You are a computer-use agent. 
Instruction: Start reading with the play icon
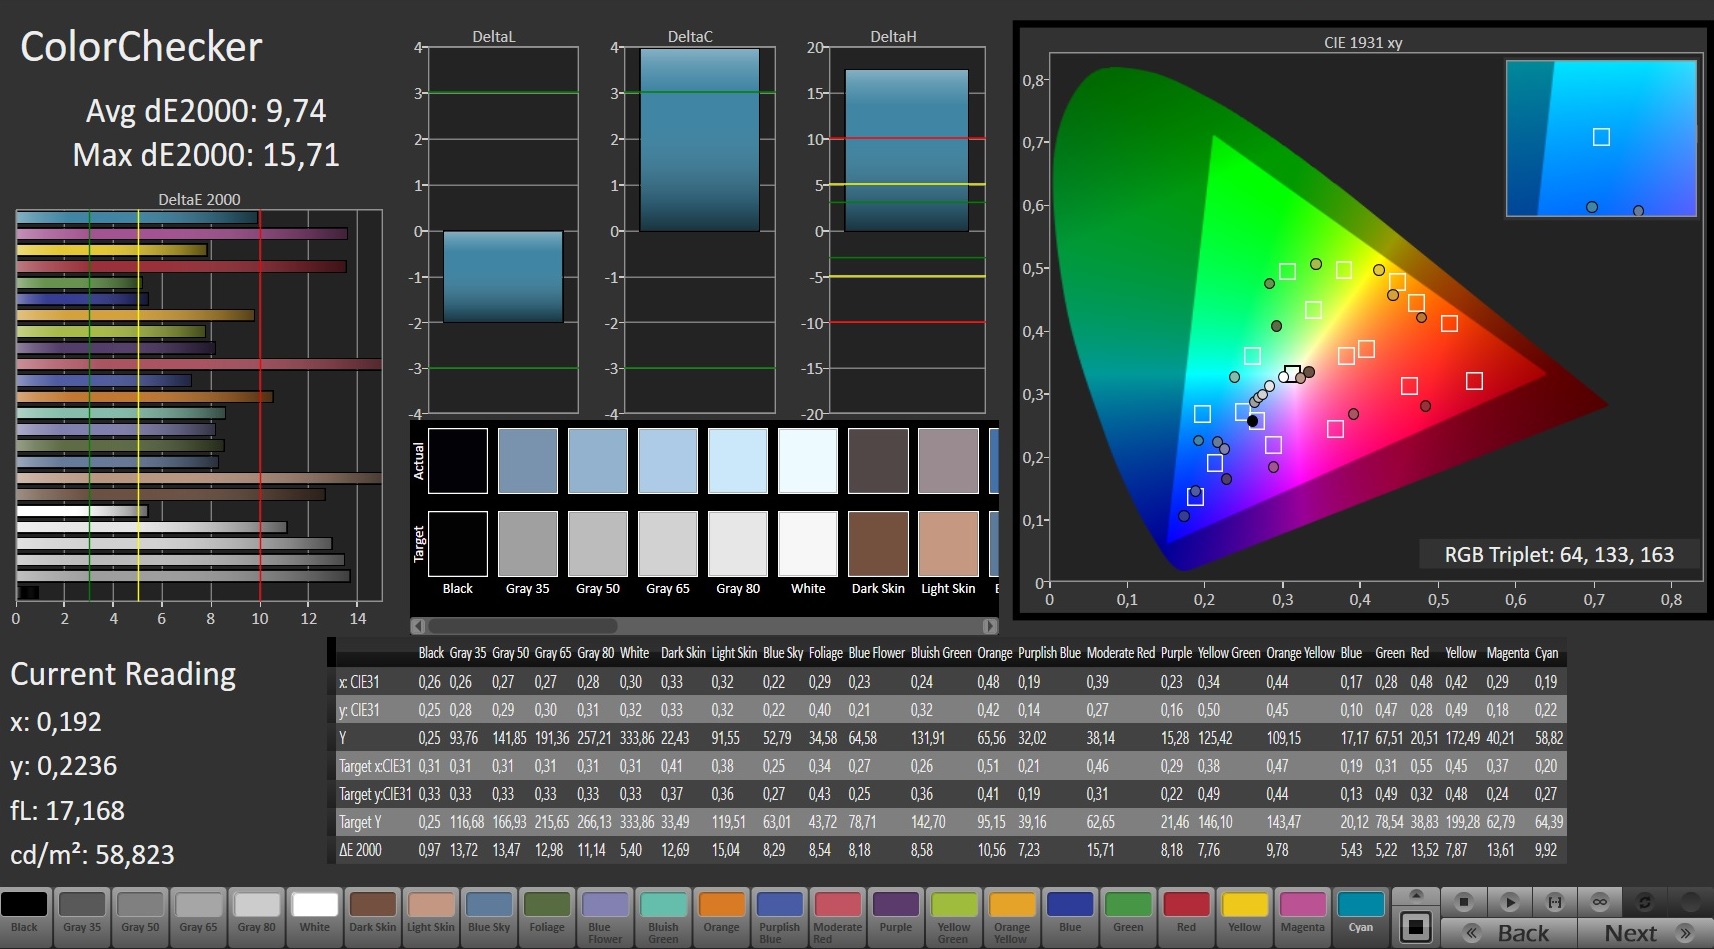coord(1510,902)
